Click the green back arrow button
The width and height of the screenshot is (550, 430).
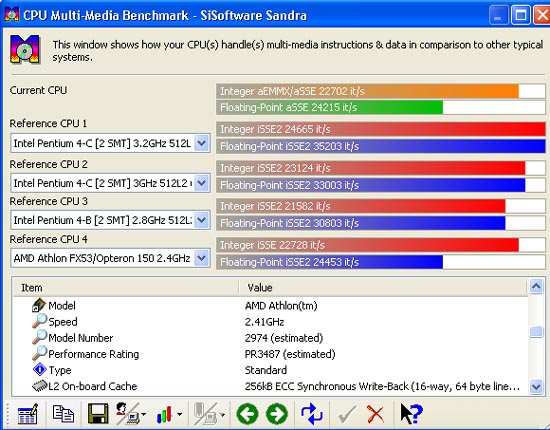coord(247,414)
